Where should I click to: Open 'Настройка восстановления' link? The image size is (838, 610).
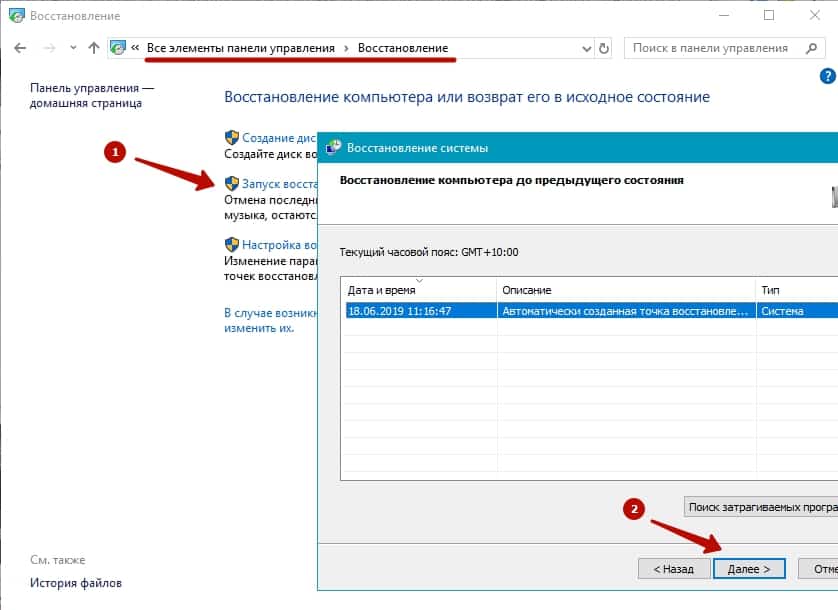(x=280, y=244)
